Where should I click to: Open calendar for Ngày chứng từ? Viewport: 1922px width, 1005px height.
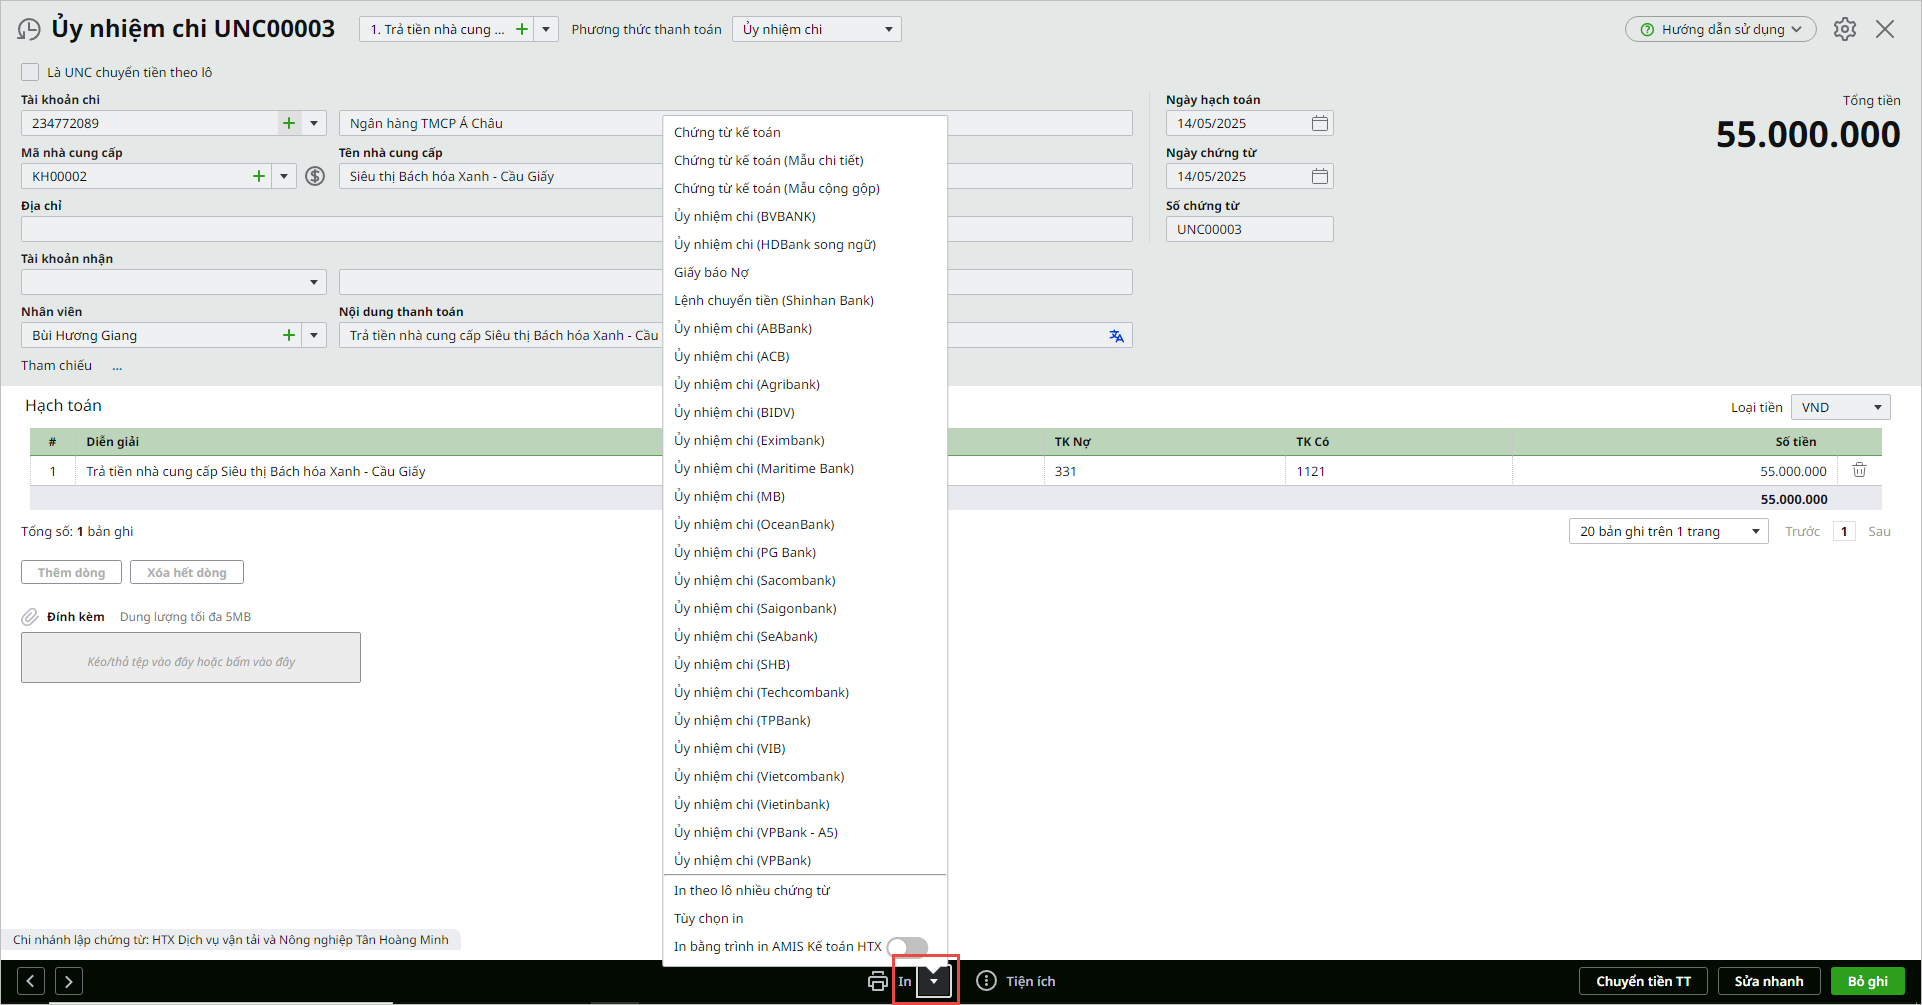1320,176
